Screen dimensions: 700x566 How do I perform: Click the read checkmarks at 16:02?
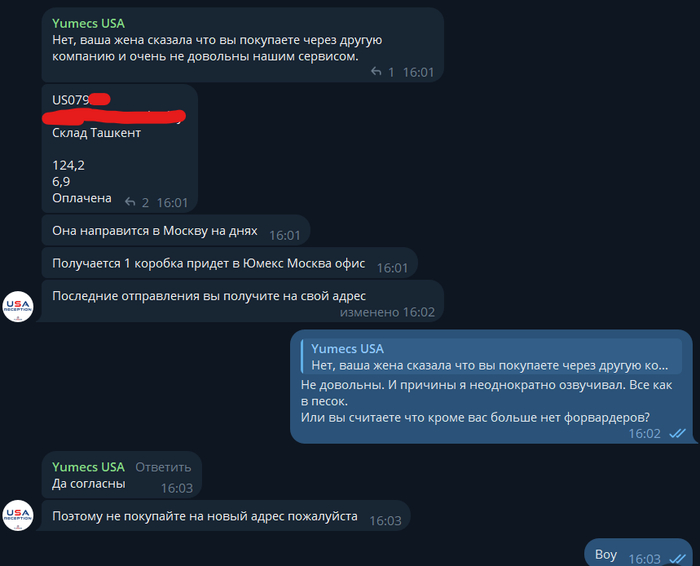(677, 433)
